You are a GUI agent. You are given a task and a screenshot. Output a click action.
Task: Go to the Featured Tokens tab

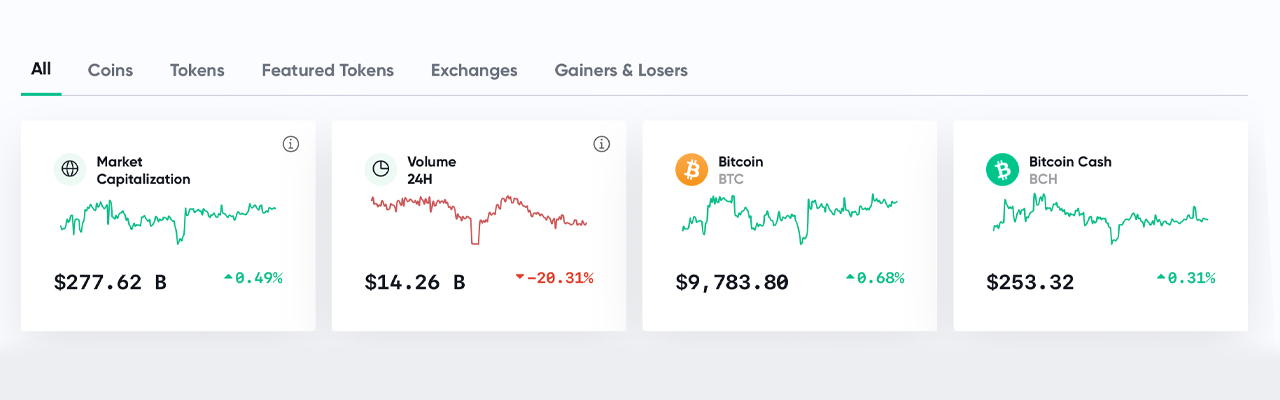pyautogui.click(x=328, y=70)
